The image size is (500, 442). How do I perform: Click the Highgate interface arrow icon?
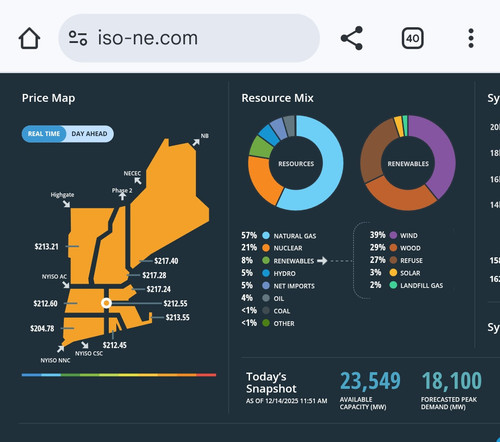(66, 204)
